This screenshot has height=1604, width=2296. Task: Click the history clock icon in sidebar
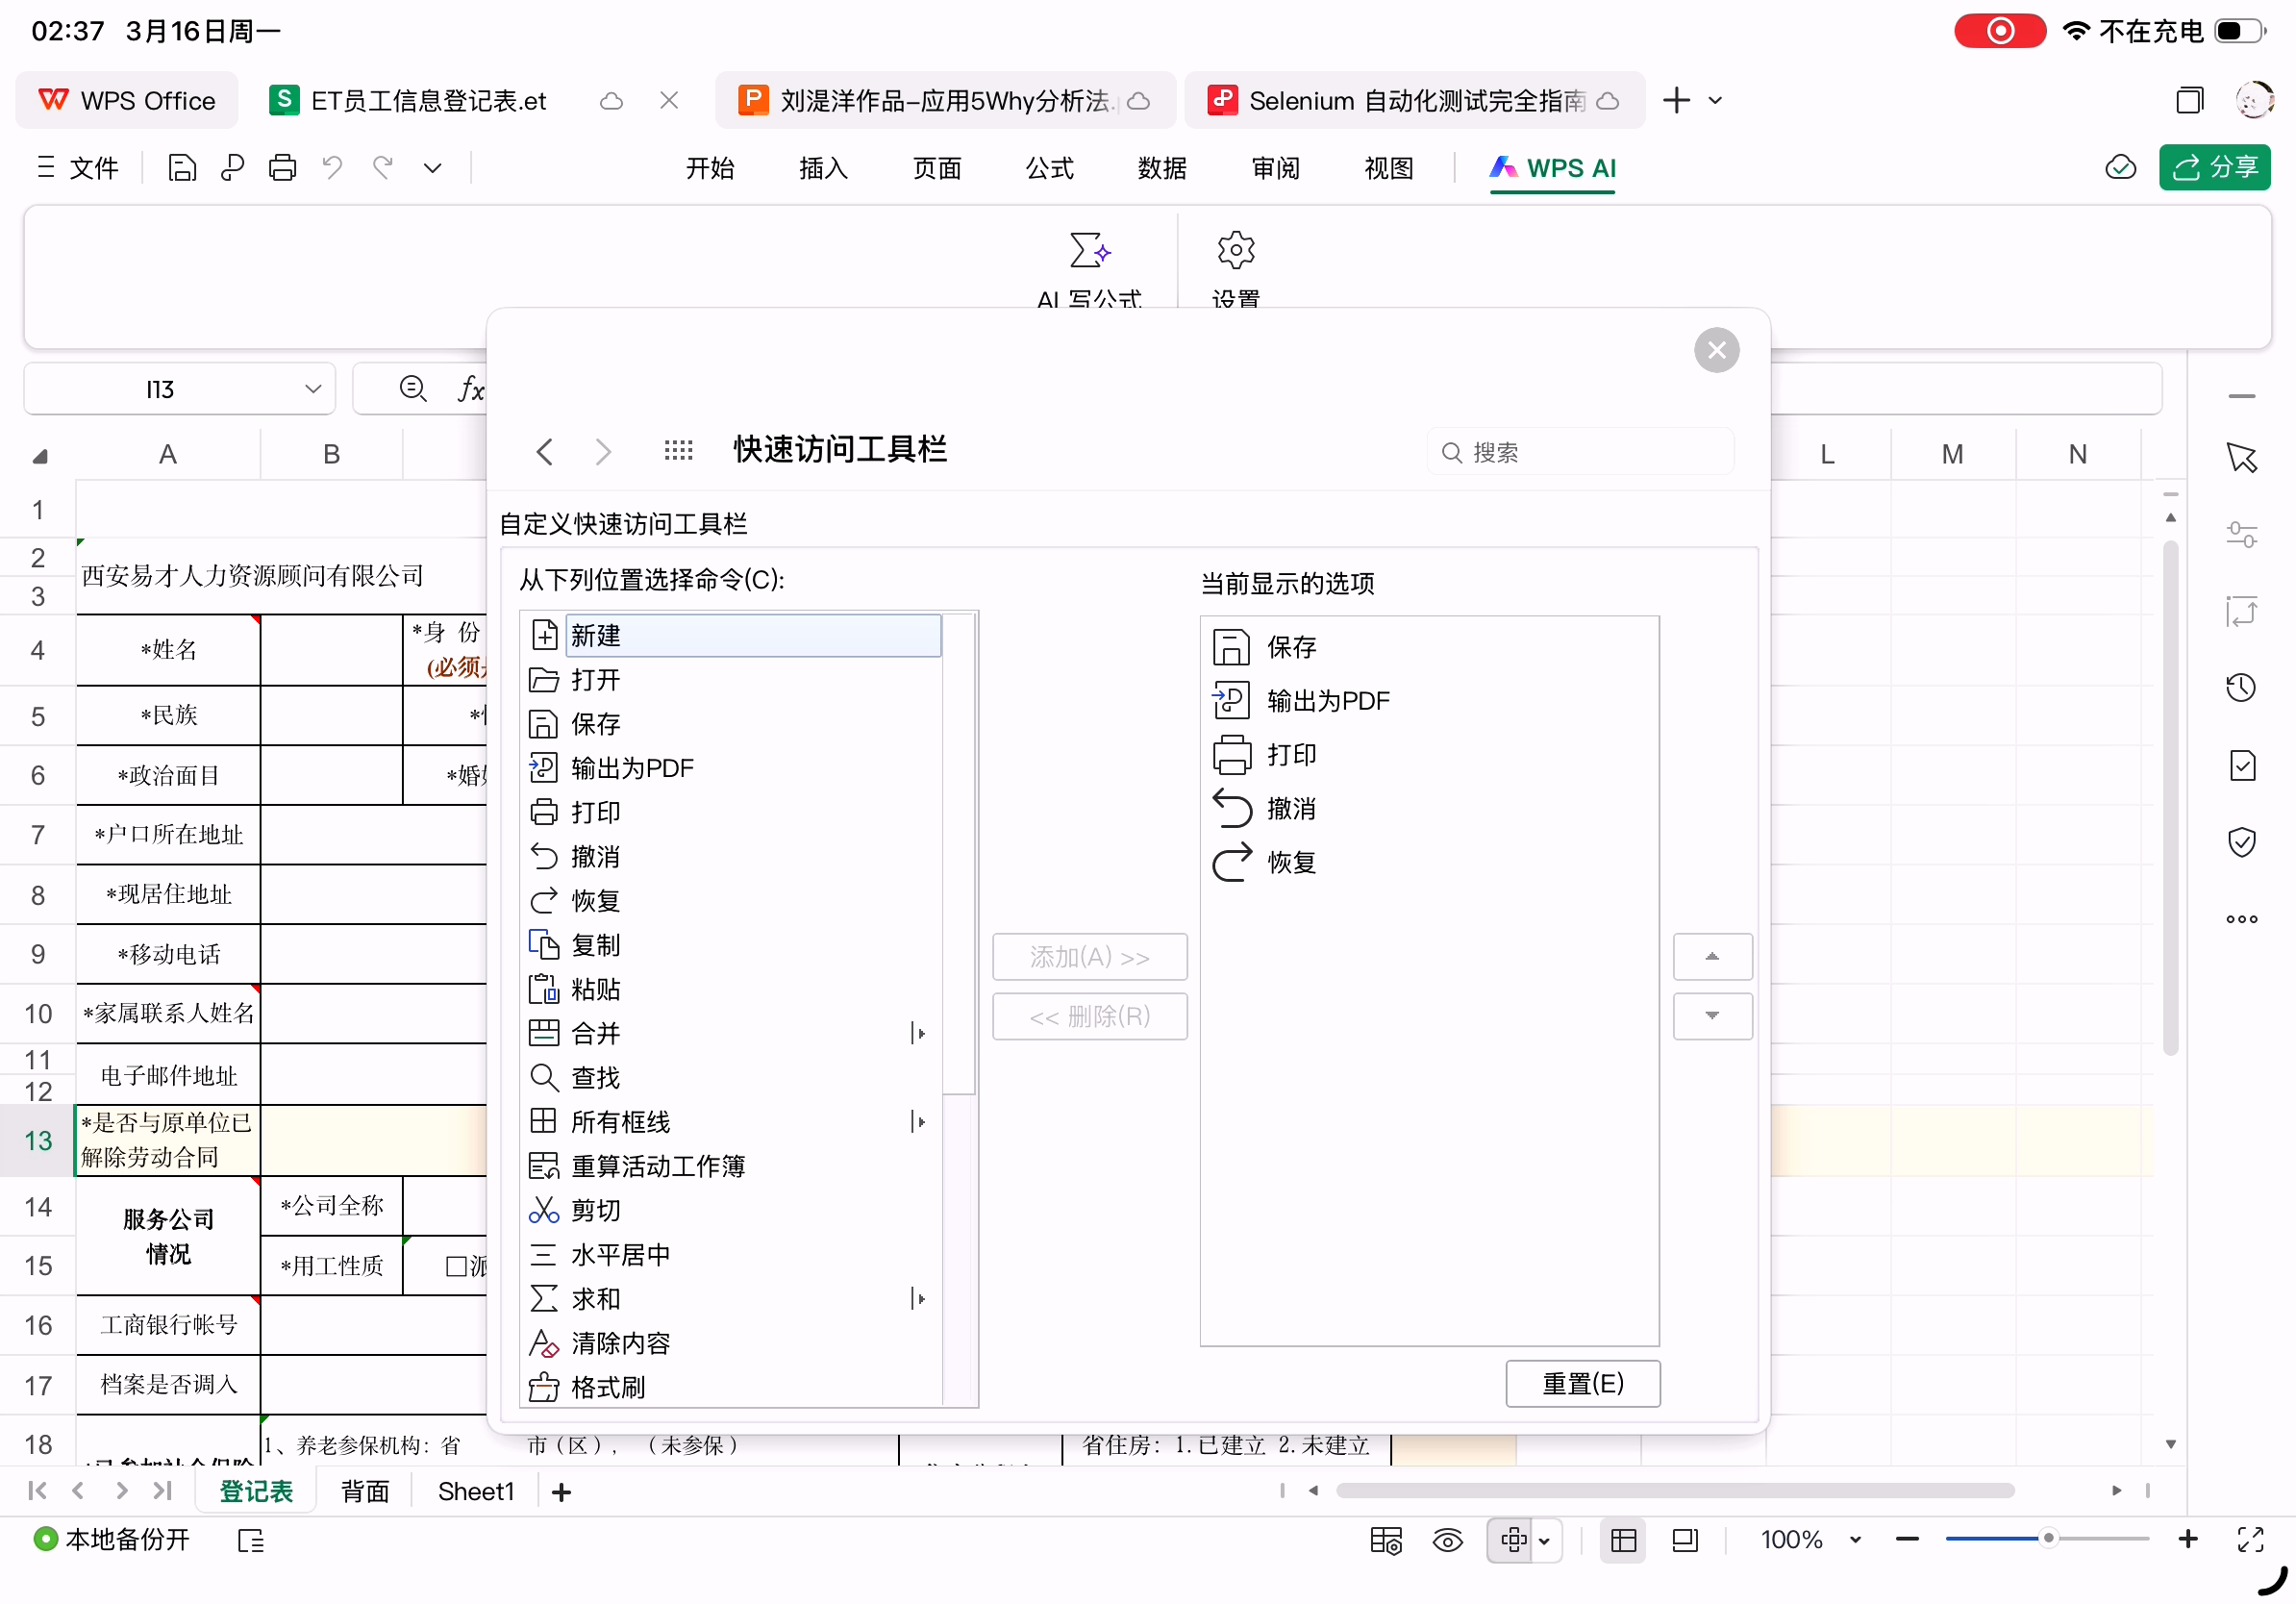(2241, 688)
